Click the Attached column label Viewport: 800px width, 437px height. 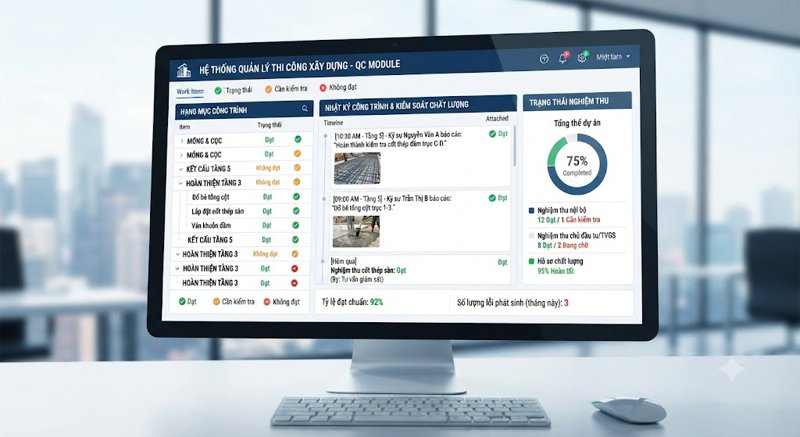tap(497, 118)
